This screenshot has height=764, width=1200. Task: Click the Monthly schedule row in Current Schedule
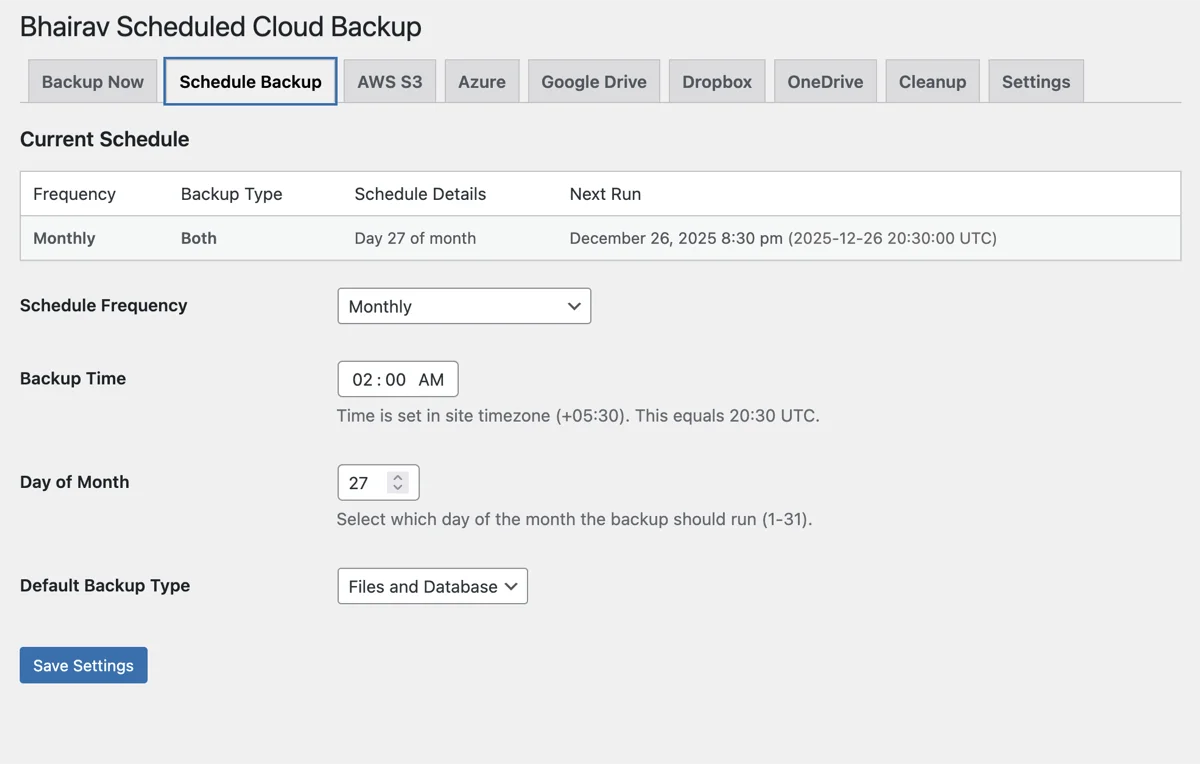click(400, 238)
